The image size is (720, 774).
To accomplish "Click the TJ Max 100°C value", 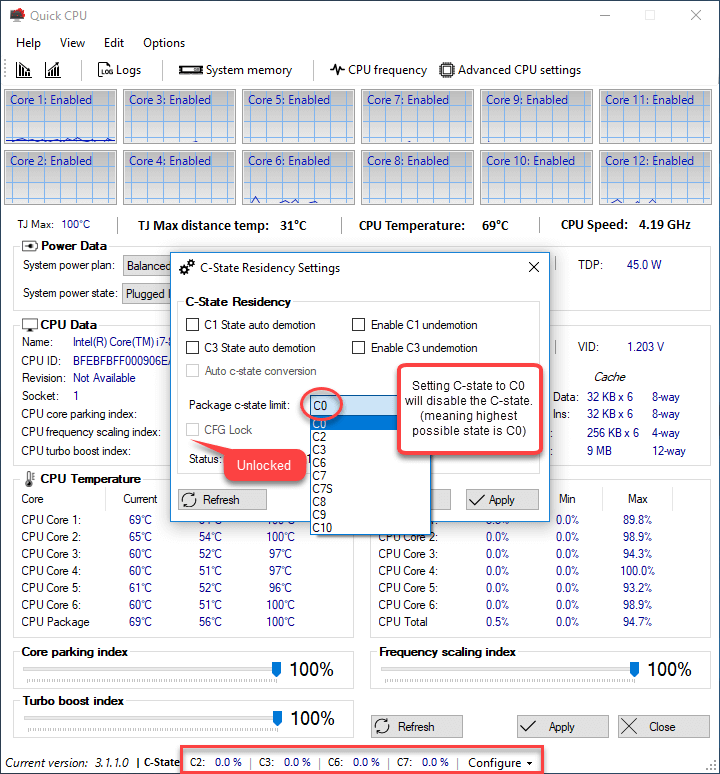I will point(76,224).
